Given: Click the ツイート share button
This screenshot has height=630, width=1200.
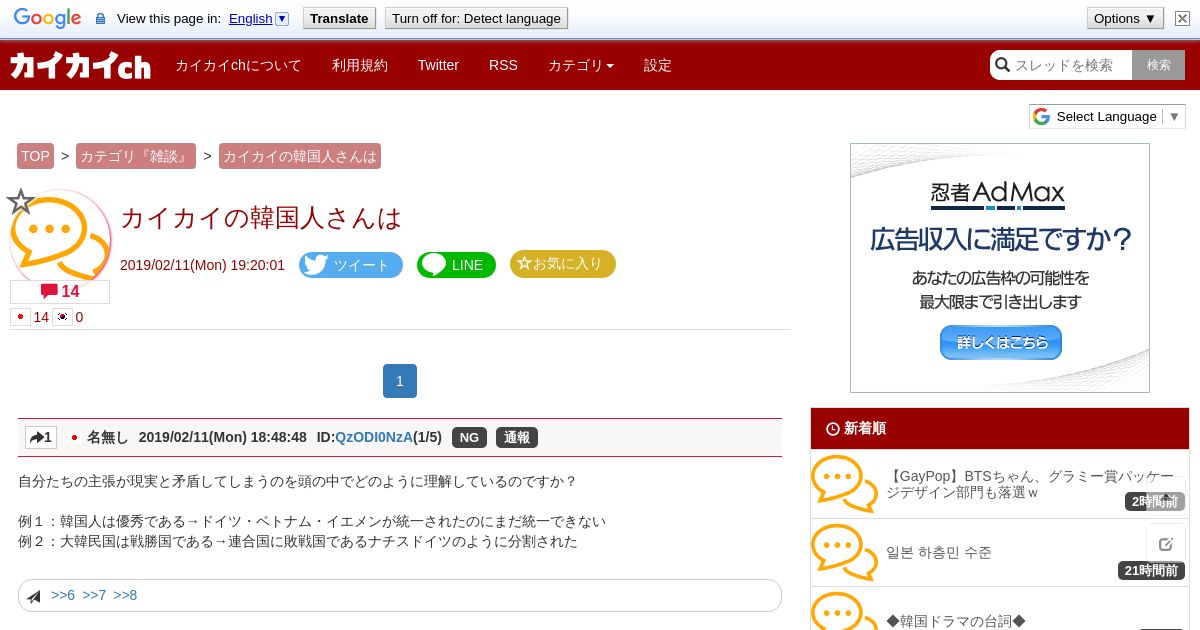Looking at the screenshot, I should pyautogui.click(x=351, y=265).
